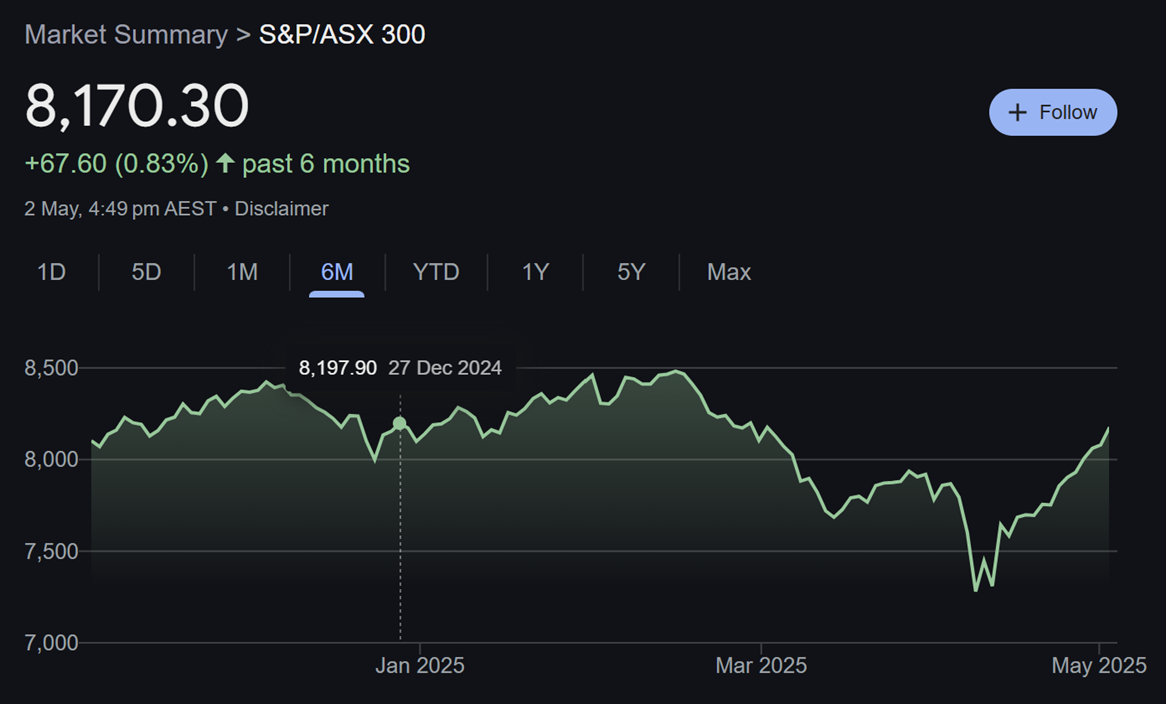Image resolution: width=1166 pixels, height=704 pixels.
Task: Switch to the 1Y time range
Action: (x=534, y=271)
